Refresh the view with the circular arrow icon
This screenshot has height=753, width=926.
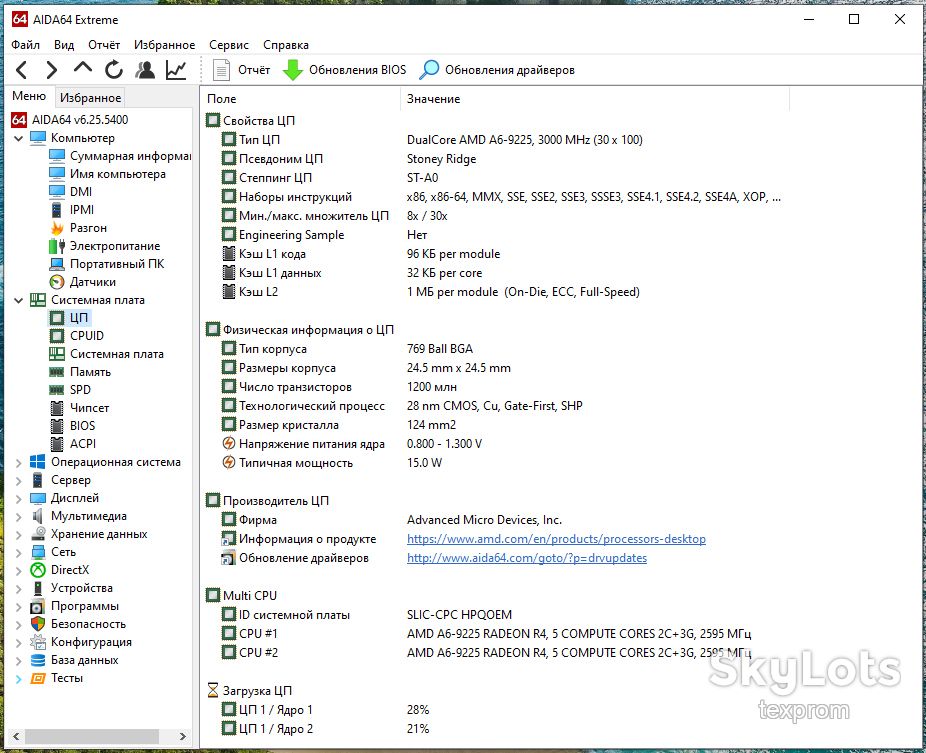tap(113, 70)
